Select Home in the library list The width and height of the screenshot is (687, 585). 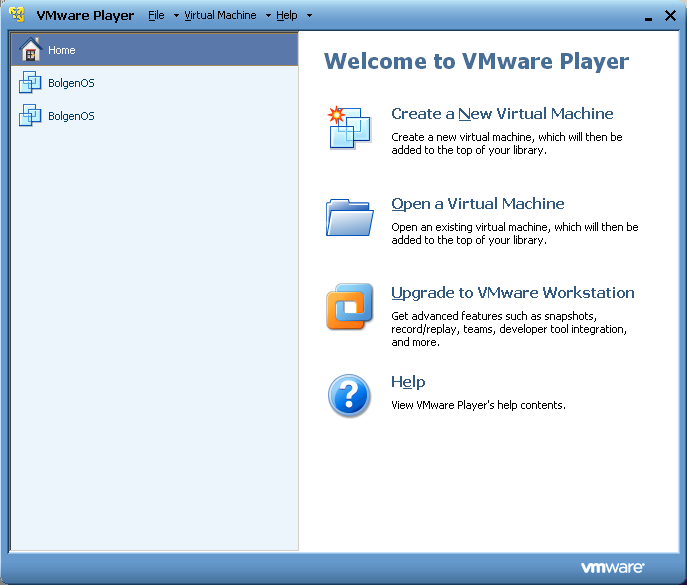pyautogui.click(x=154, y=50)
